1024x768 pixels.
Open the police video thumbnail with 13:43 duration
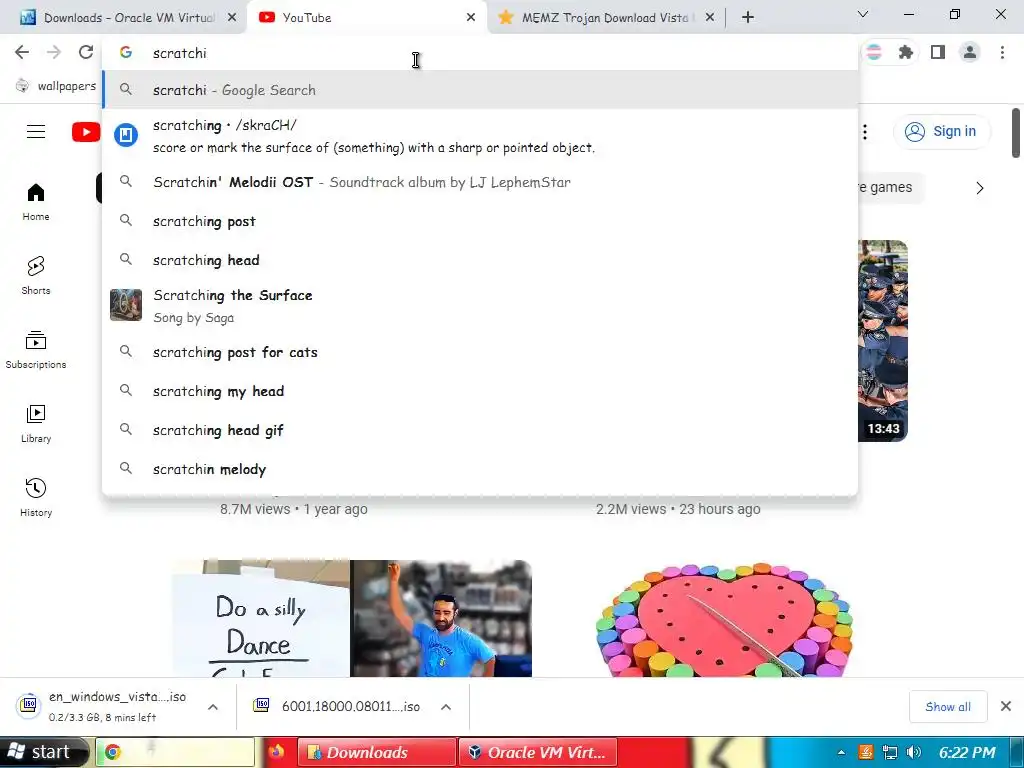(x=883, y=340)
